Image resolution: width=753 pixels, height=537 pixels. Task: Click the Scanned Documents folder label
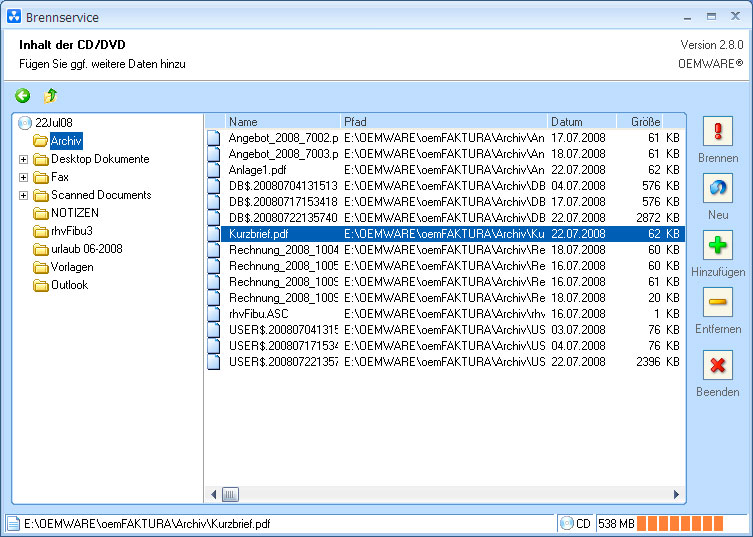click(x=101, y=195)
